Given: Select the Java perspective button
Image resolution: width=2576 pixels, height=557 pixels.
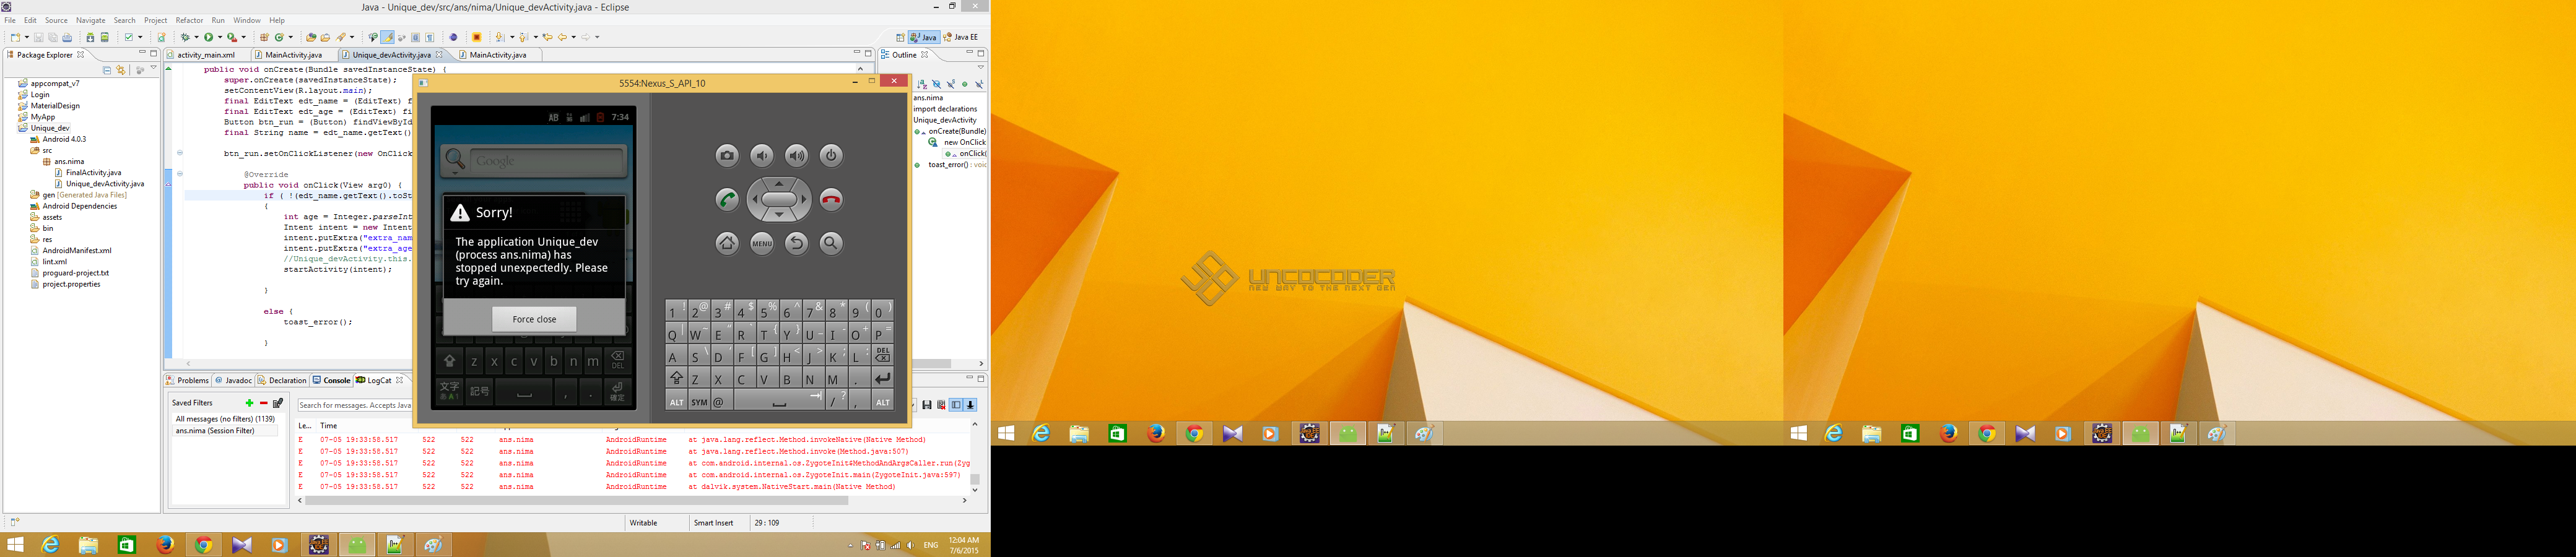Looking at the screenshot, I should pyautogui.click(x=923, y=37).
